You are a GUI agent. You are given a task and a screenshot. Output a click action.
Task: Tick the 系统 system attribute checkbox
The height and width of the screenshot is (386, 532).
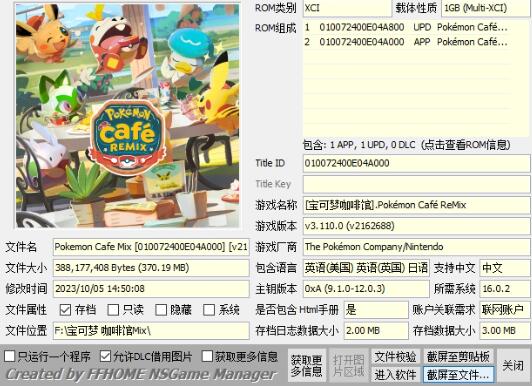pos(209,310)
